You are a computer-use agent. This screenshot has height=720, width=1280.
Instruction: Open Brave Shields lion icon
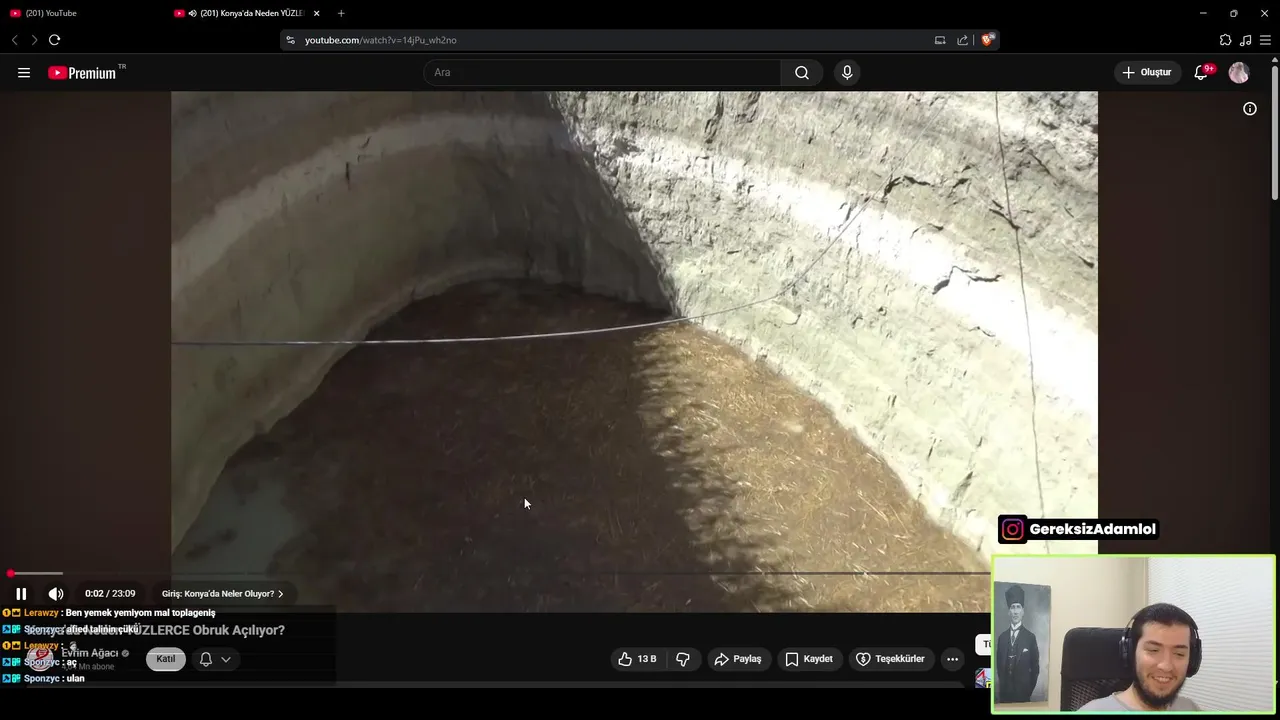point(988,40)
